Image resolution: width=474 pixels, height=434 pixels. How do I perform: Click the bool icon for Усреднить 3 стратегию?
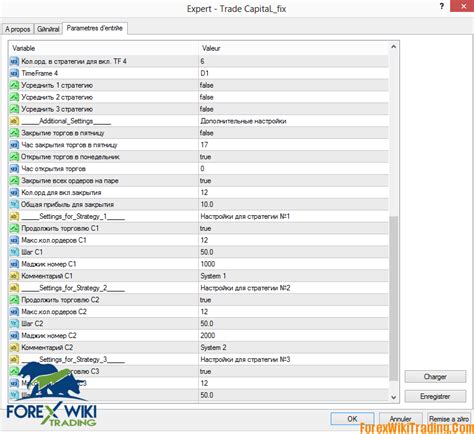click(14, 109)
